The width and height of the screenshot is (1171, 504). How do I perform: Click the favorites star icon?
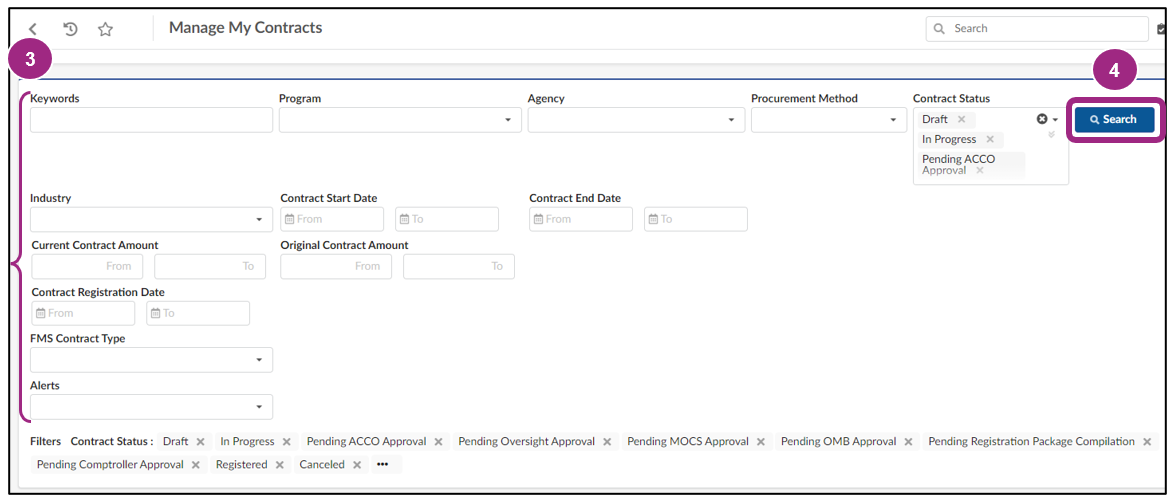tap(105, 29)
